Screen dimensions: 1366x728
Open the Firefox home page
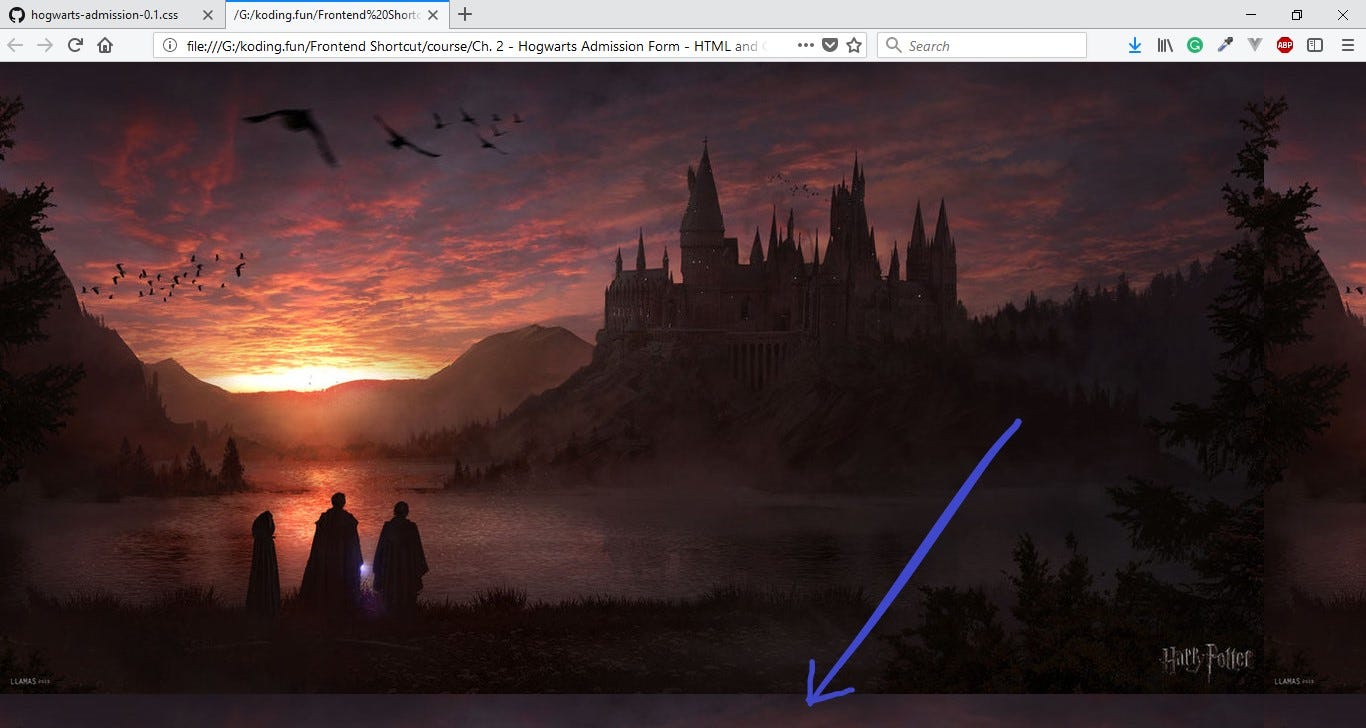[x=105, y=45]
